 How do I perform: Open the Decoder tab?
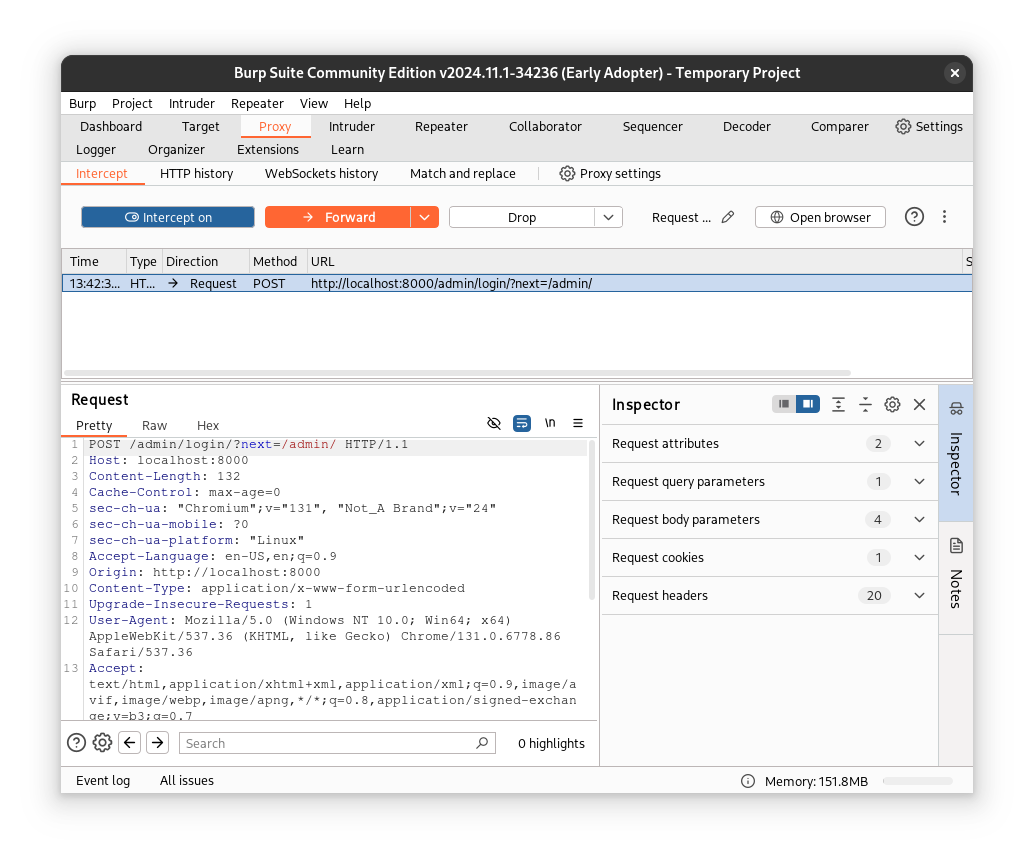click(x=746, y=127)
